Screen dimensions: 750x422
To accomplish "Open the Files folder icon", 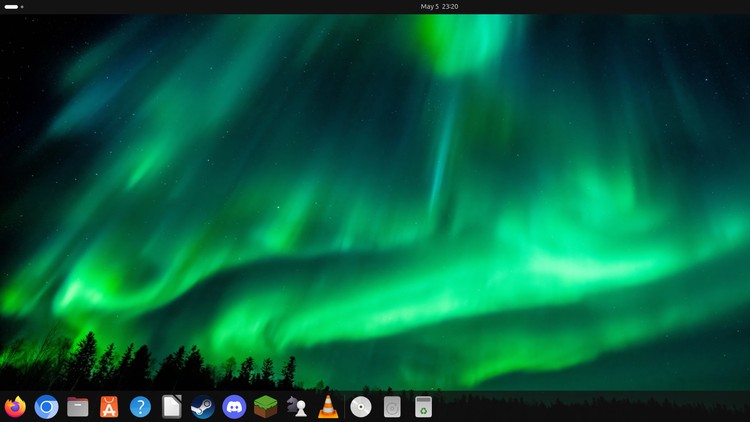I will [x=78, y=407].
